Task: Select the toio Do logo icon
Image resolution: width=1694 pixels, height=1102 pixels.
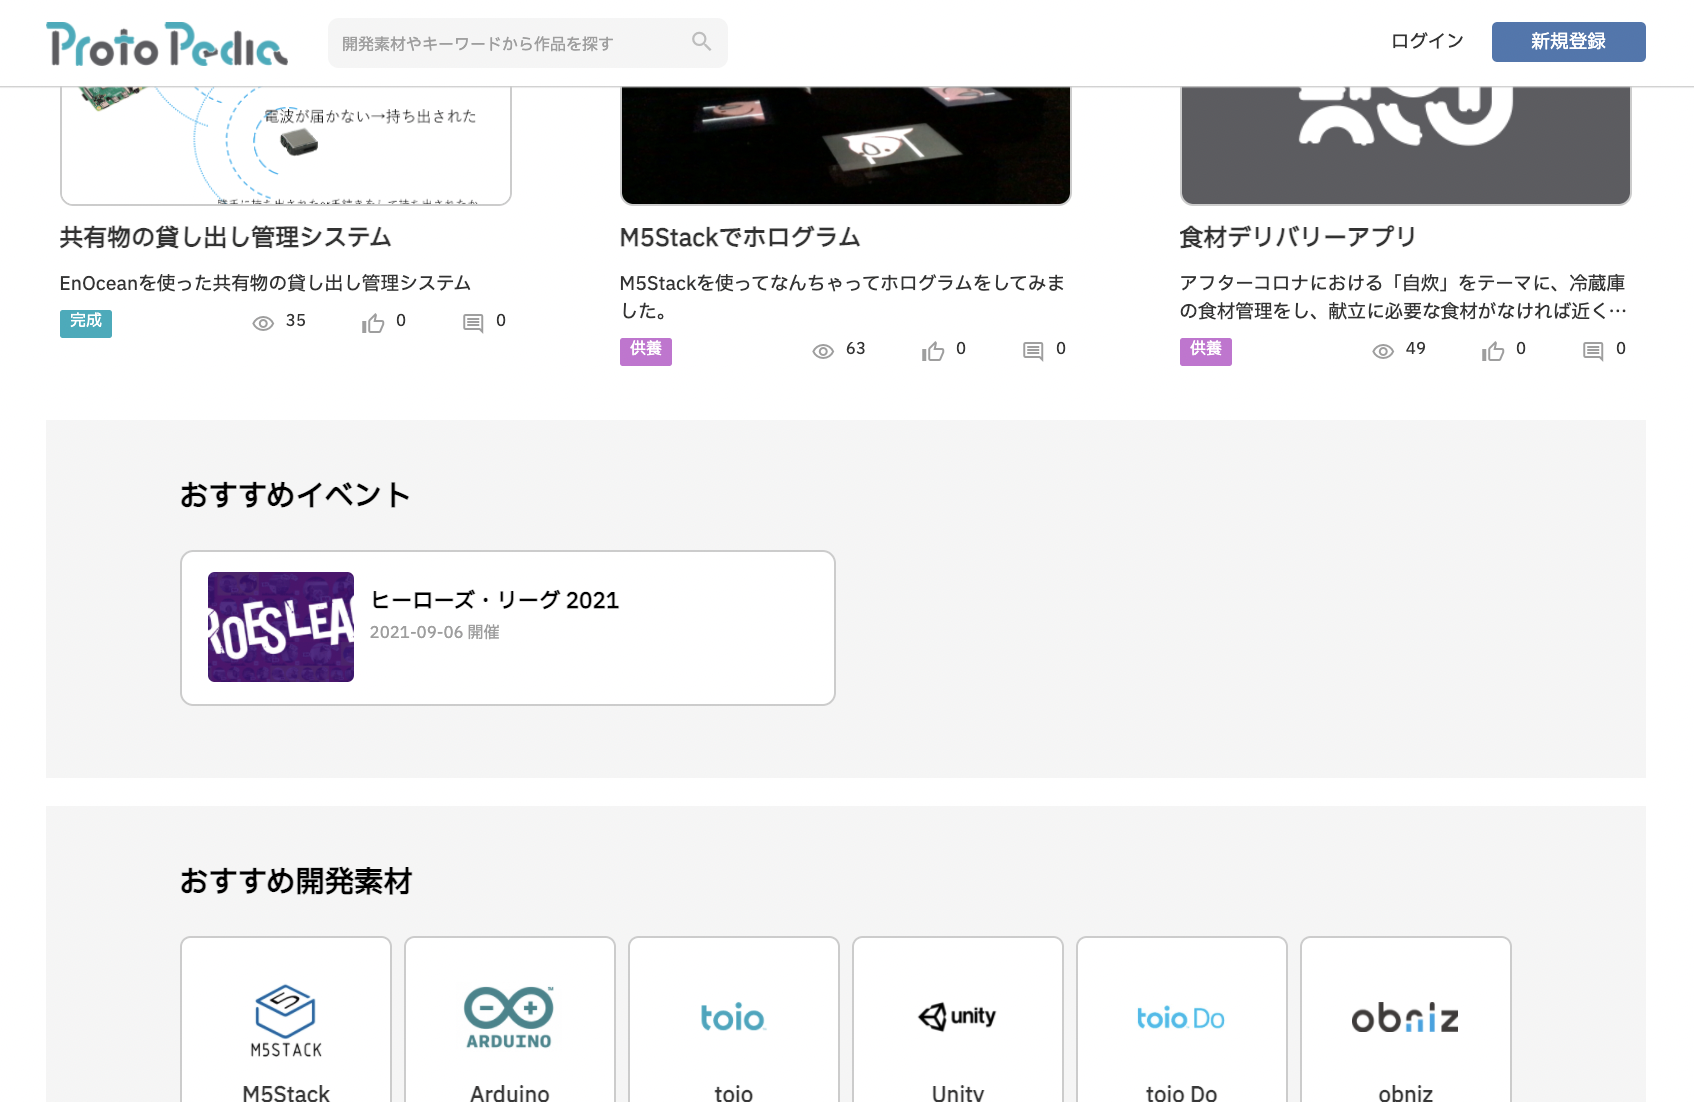Action: [1181, 1018]
